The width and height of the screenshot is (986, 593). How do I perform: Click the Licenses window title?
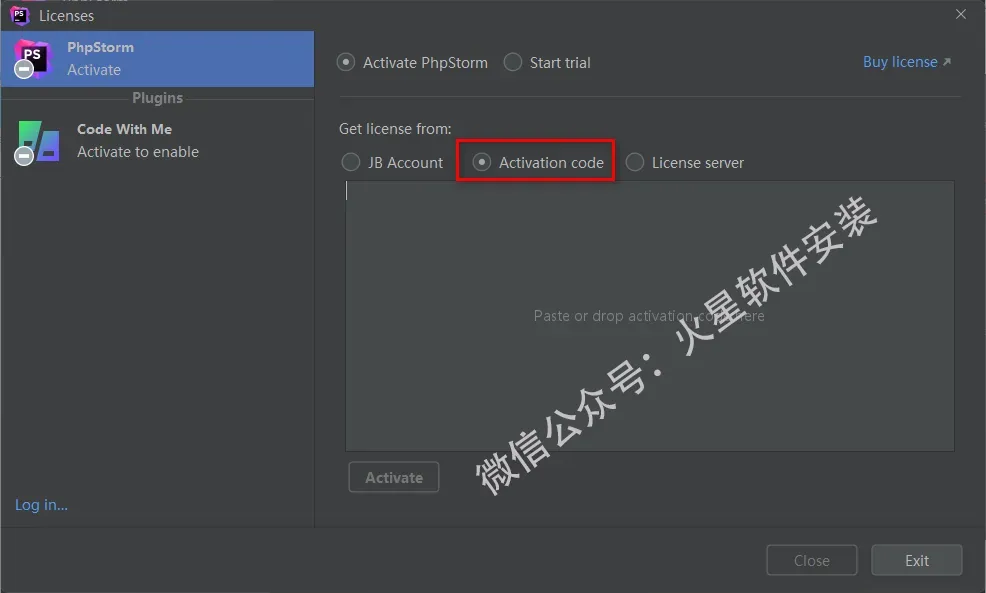pos(67,16)
